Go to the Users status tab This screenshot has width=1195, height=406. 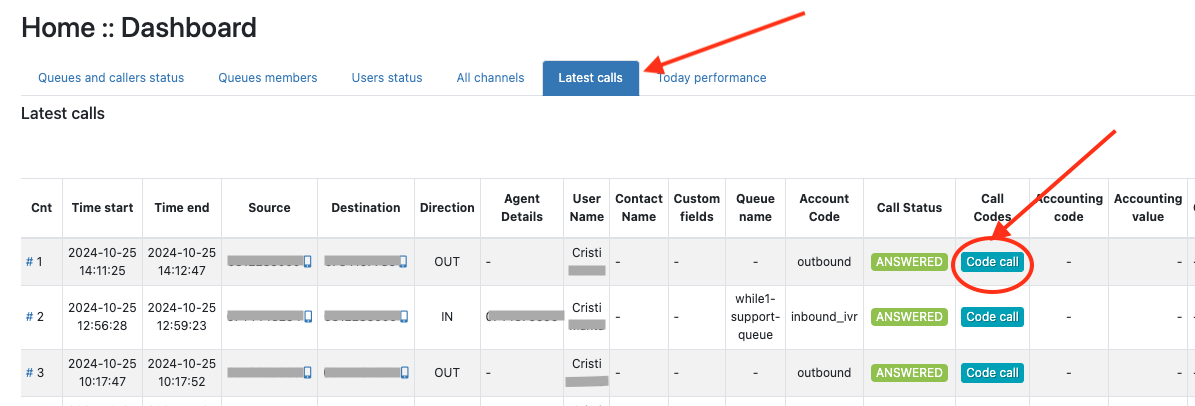click(387, 78)
